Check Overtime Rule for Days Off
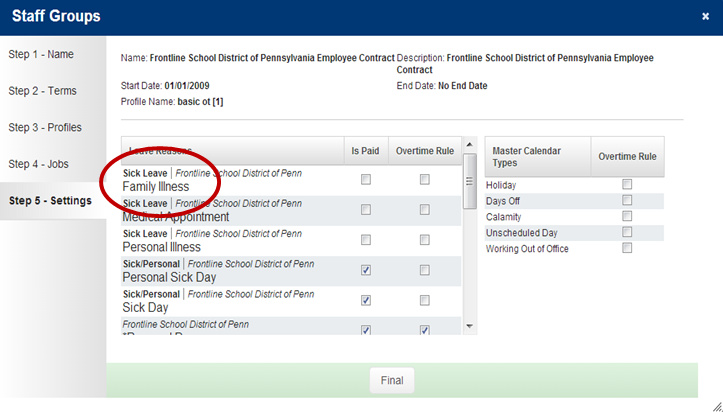Screen dimensions: 723x412 pyautogui.click(x=627, y=200)
